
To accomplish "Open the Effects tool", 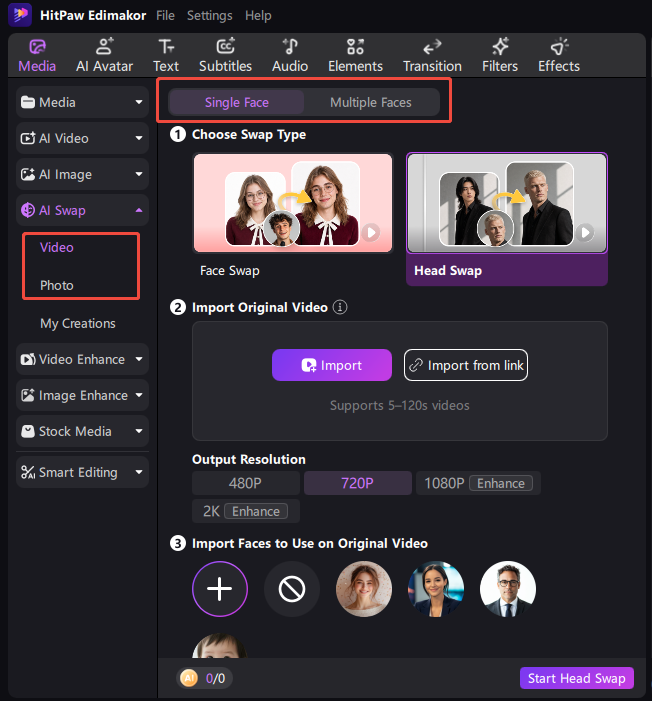I will point(559,56).
